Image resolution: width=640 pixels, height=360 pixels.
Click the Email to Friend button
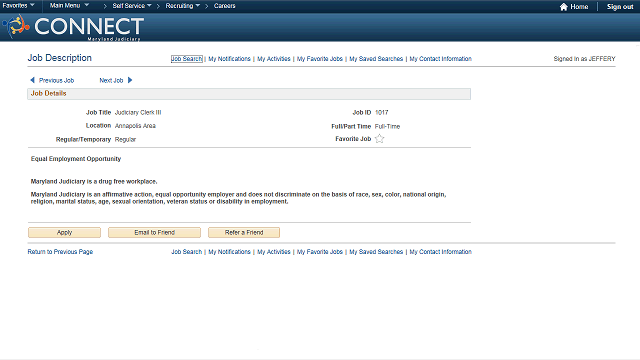154,232
